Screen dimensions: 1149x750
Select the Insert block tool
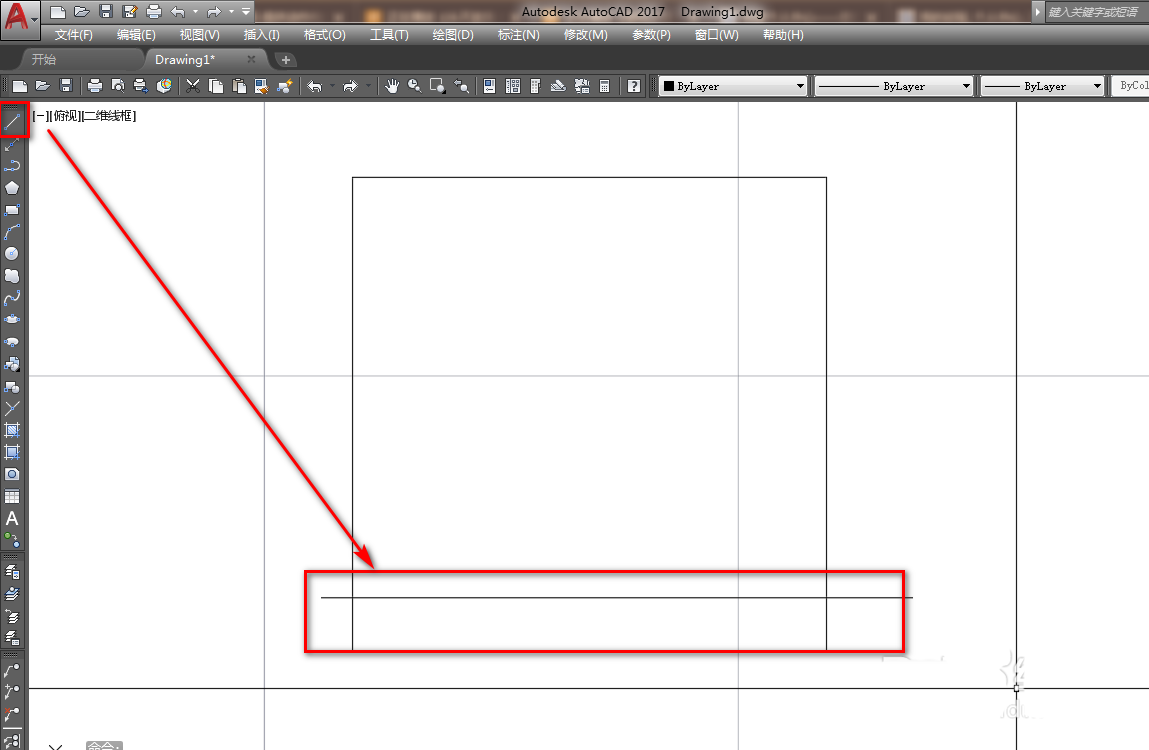[x=12, y=364]
